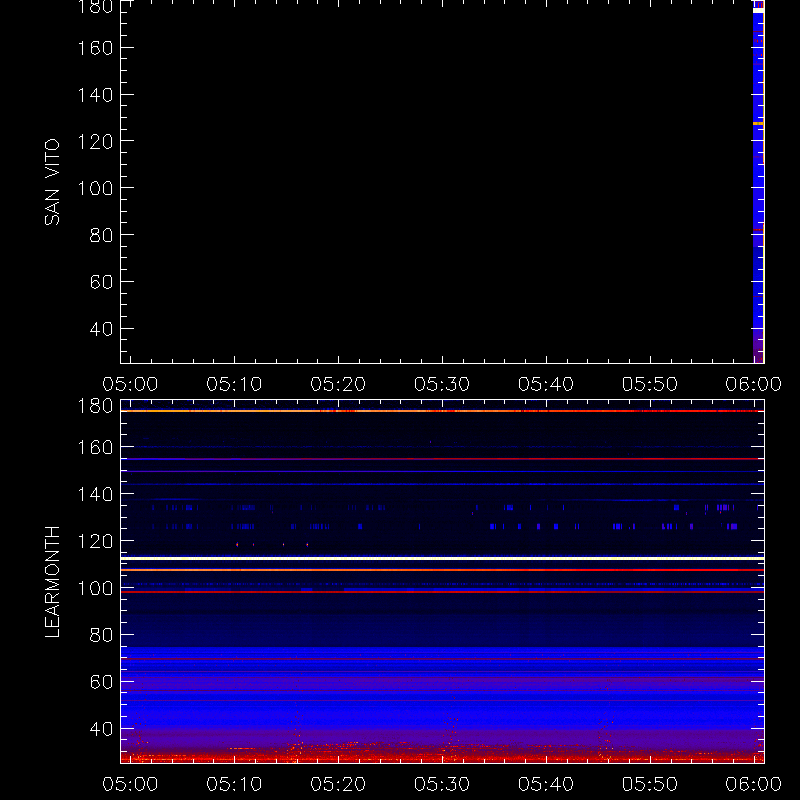Click the 60 tick label on the SAN VITO plot

[101, 282]
